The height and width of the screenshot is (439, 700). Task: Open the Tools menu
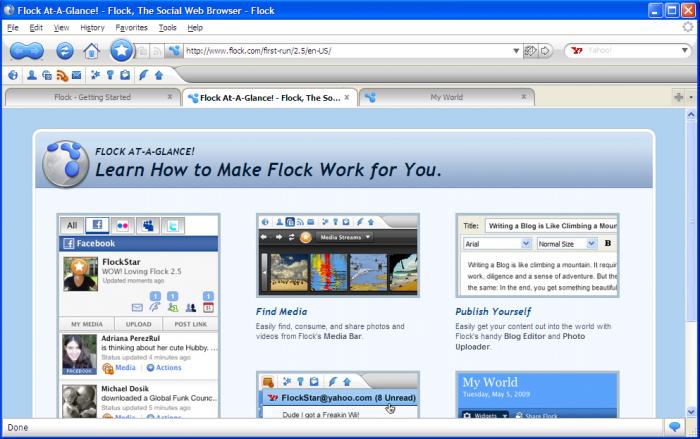click(167, 27)
